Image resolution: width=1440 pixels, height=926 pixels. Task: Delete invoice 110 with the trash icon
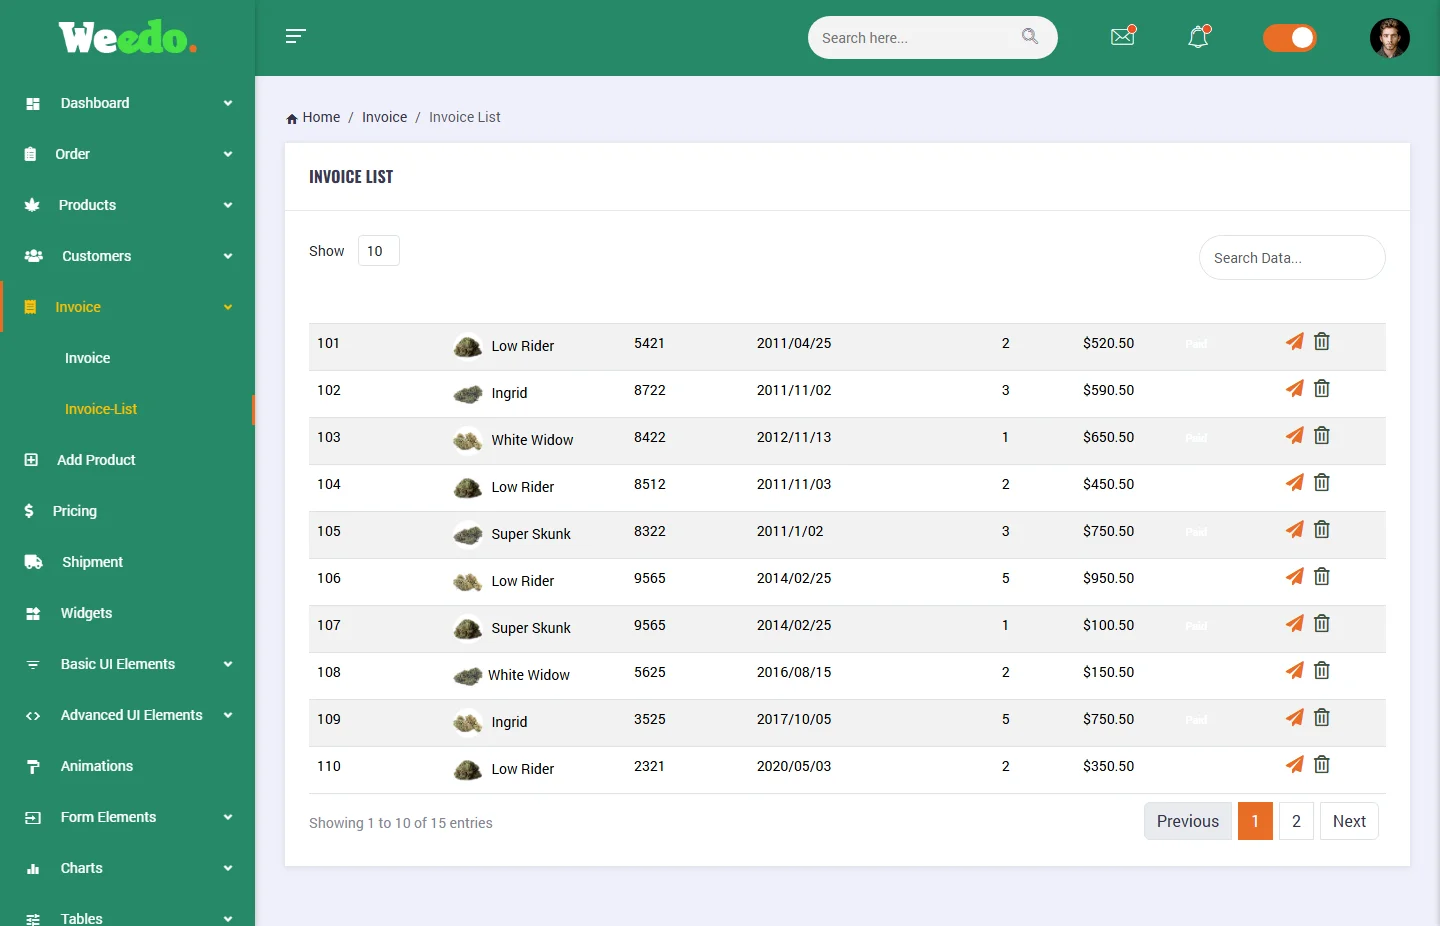click(1321, 764)
